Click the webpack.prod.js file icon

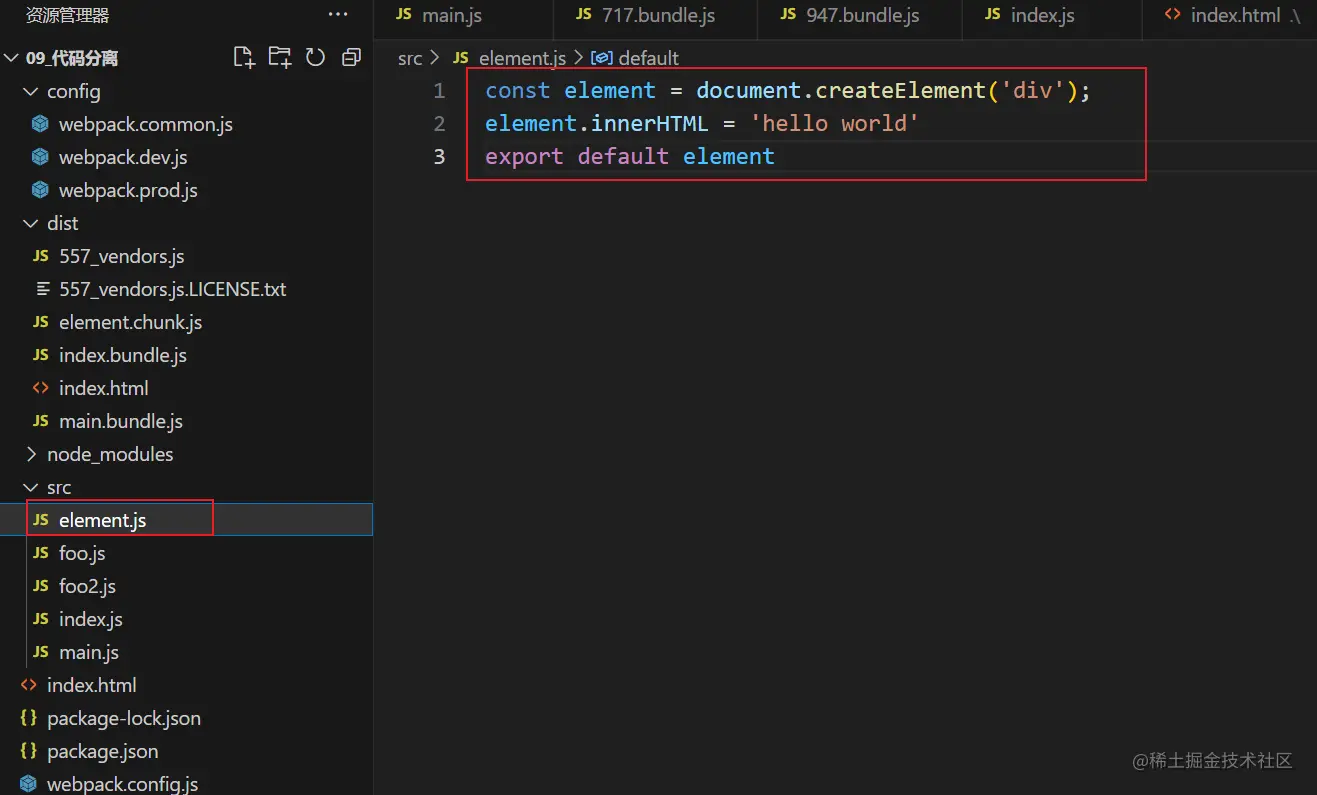click(40, 190)
